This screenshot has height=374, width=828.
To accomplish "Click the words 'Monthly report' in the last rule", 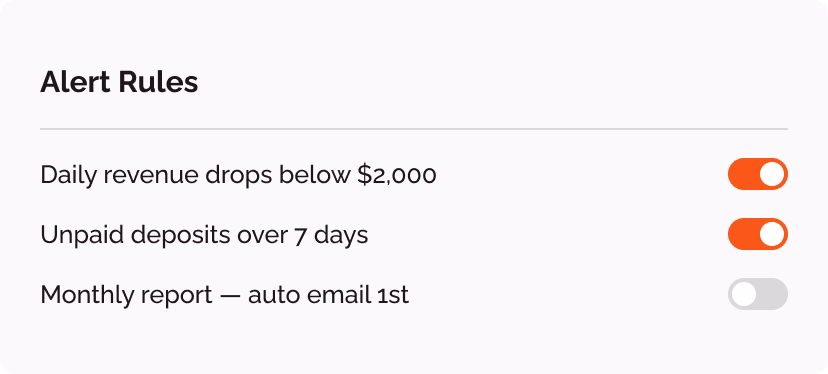I will (126, 295).
